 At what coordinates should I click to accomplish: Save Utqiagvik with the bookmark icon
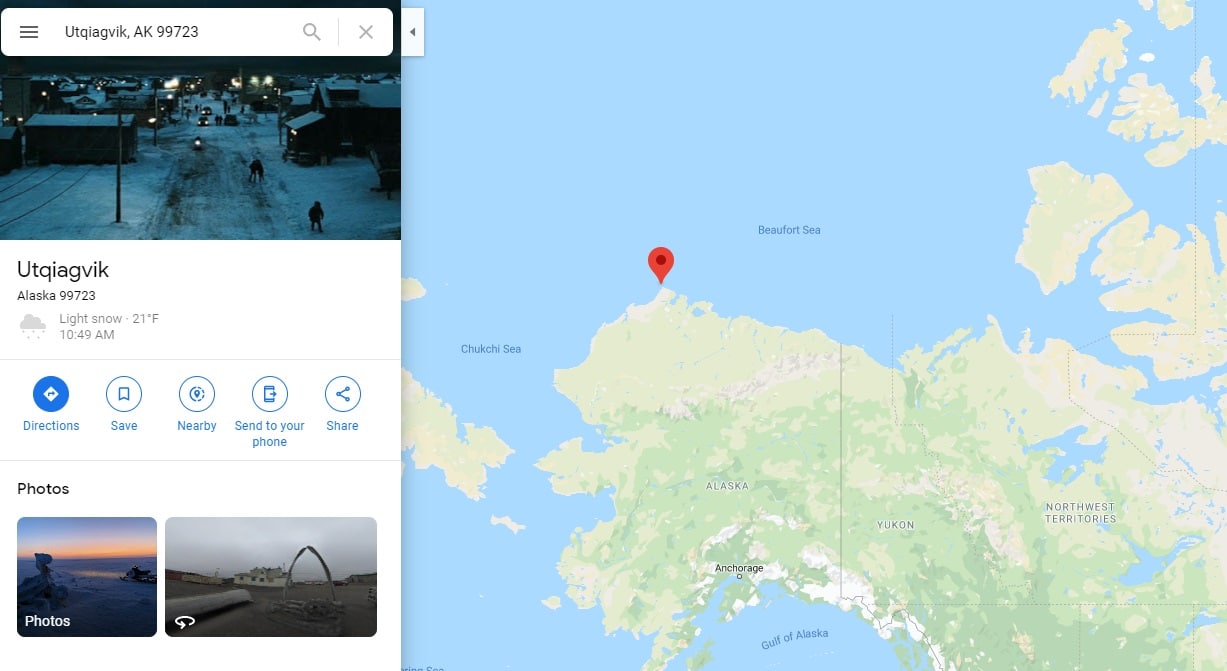[124, 394]
